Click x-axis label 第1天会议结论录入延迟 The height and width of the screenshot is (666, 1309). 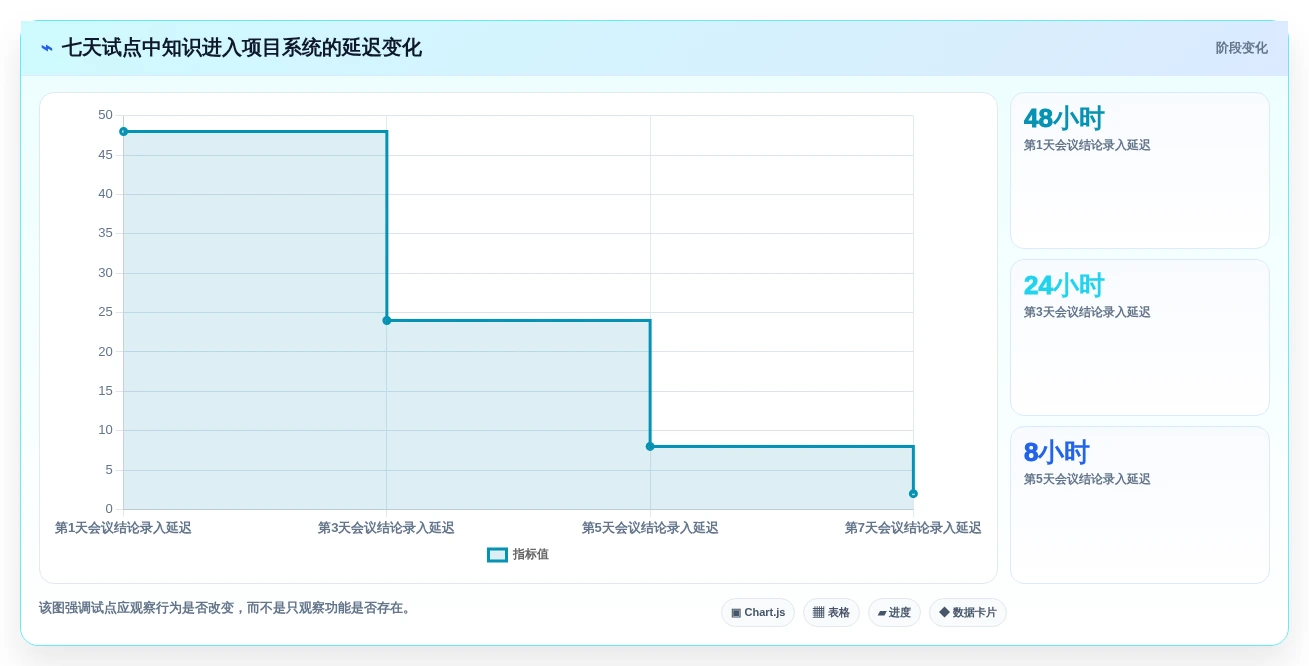(123, 528)
